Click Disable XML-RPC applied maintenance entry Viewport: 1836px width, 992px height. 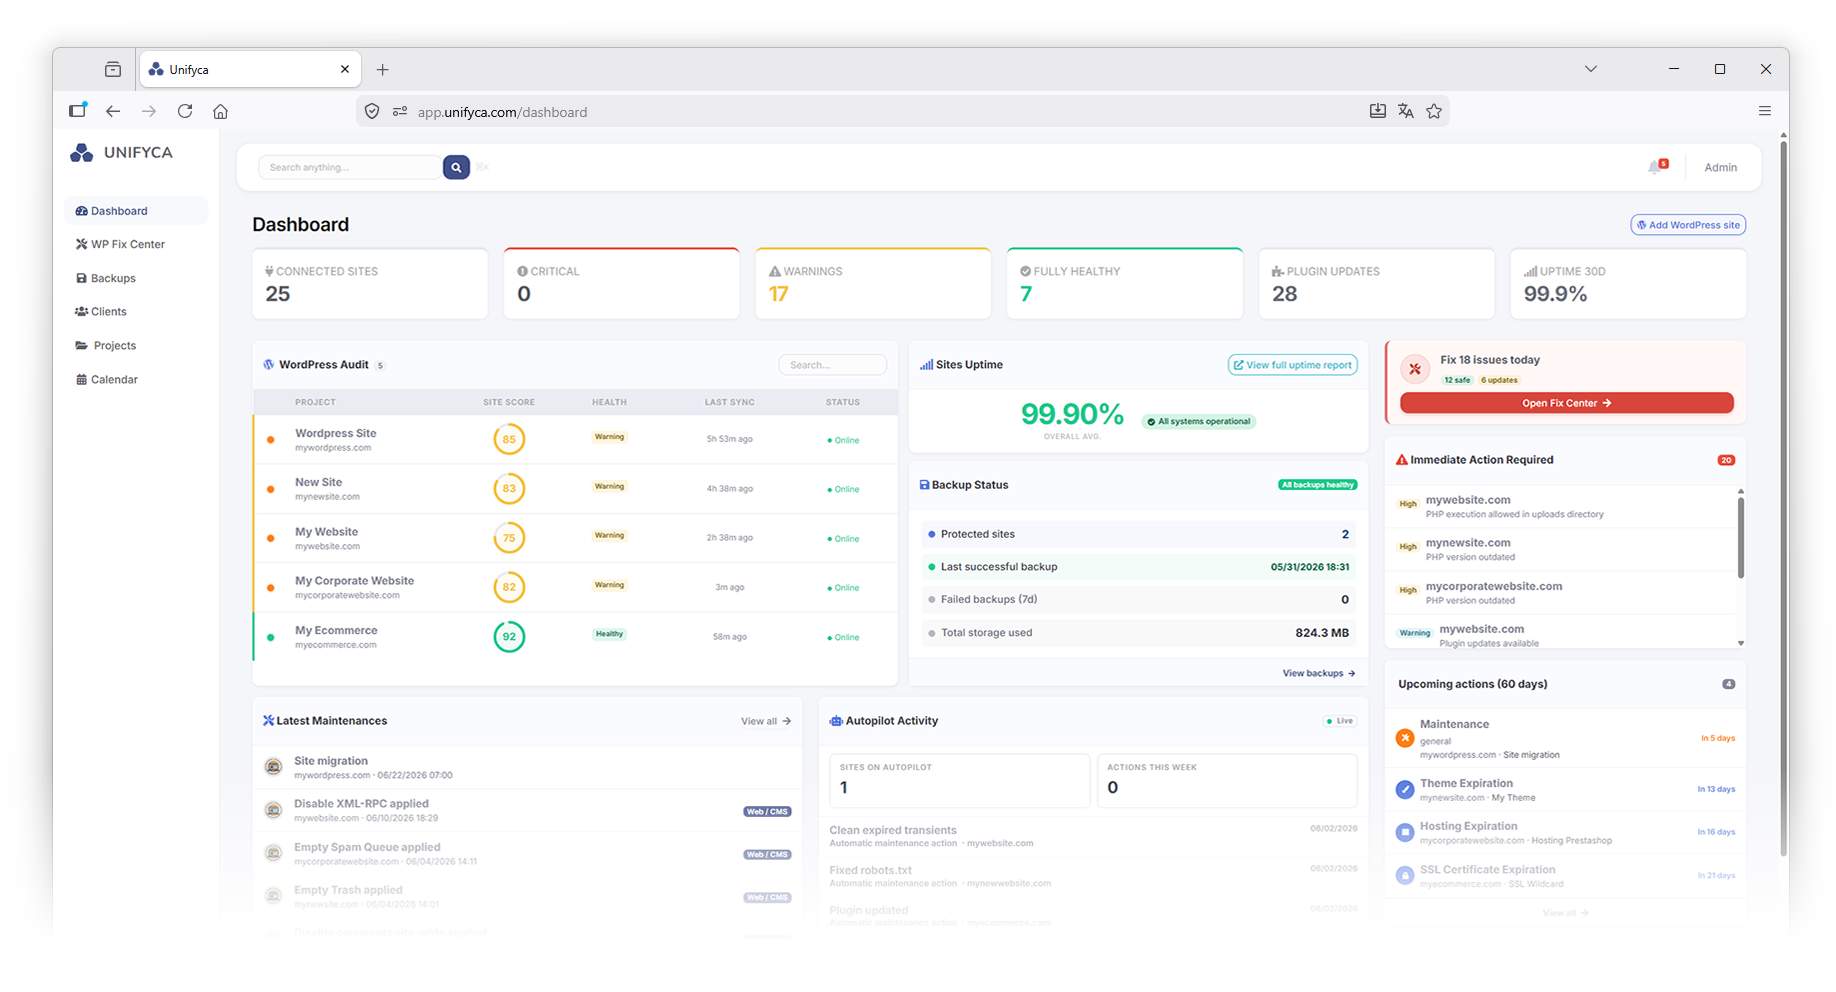pos(528,810)
